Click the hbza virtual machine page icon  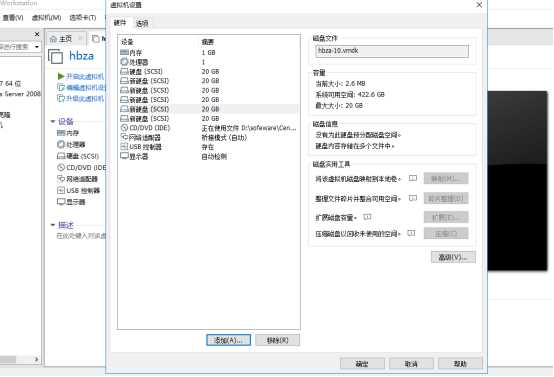tap(55, 57)
